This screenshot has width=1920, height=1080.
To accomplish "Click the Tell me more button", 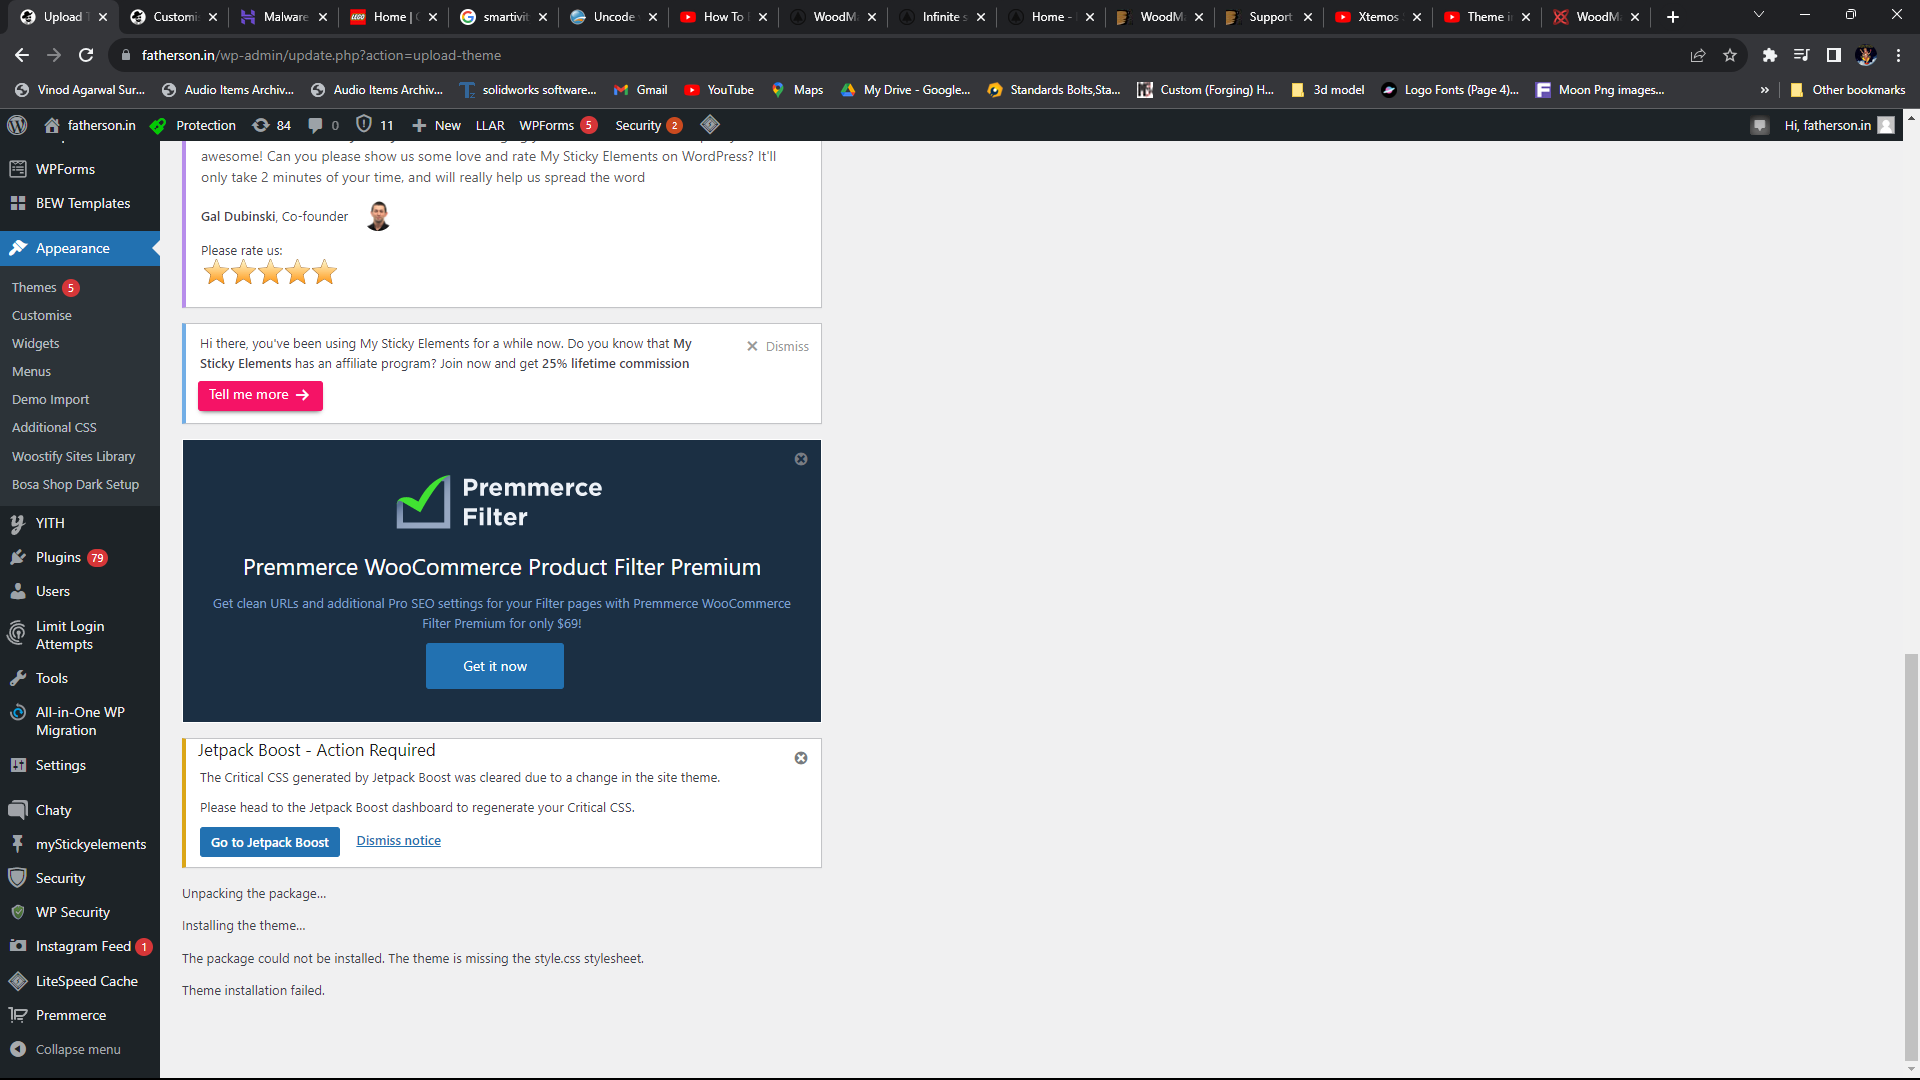I will (x=260, y=395).
